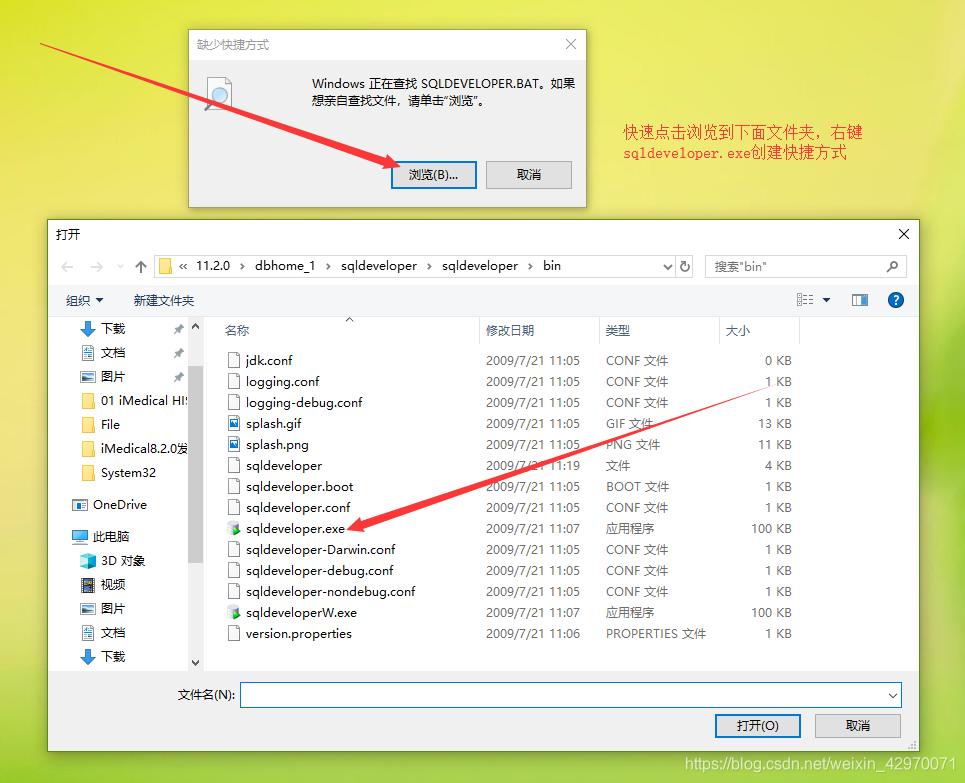Screen dimensions: 965x783
Task: Select the sqldeveloperW.exe application icon
Action: click(234, 612)
